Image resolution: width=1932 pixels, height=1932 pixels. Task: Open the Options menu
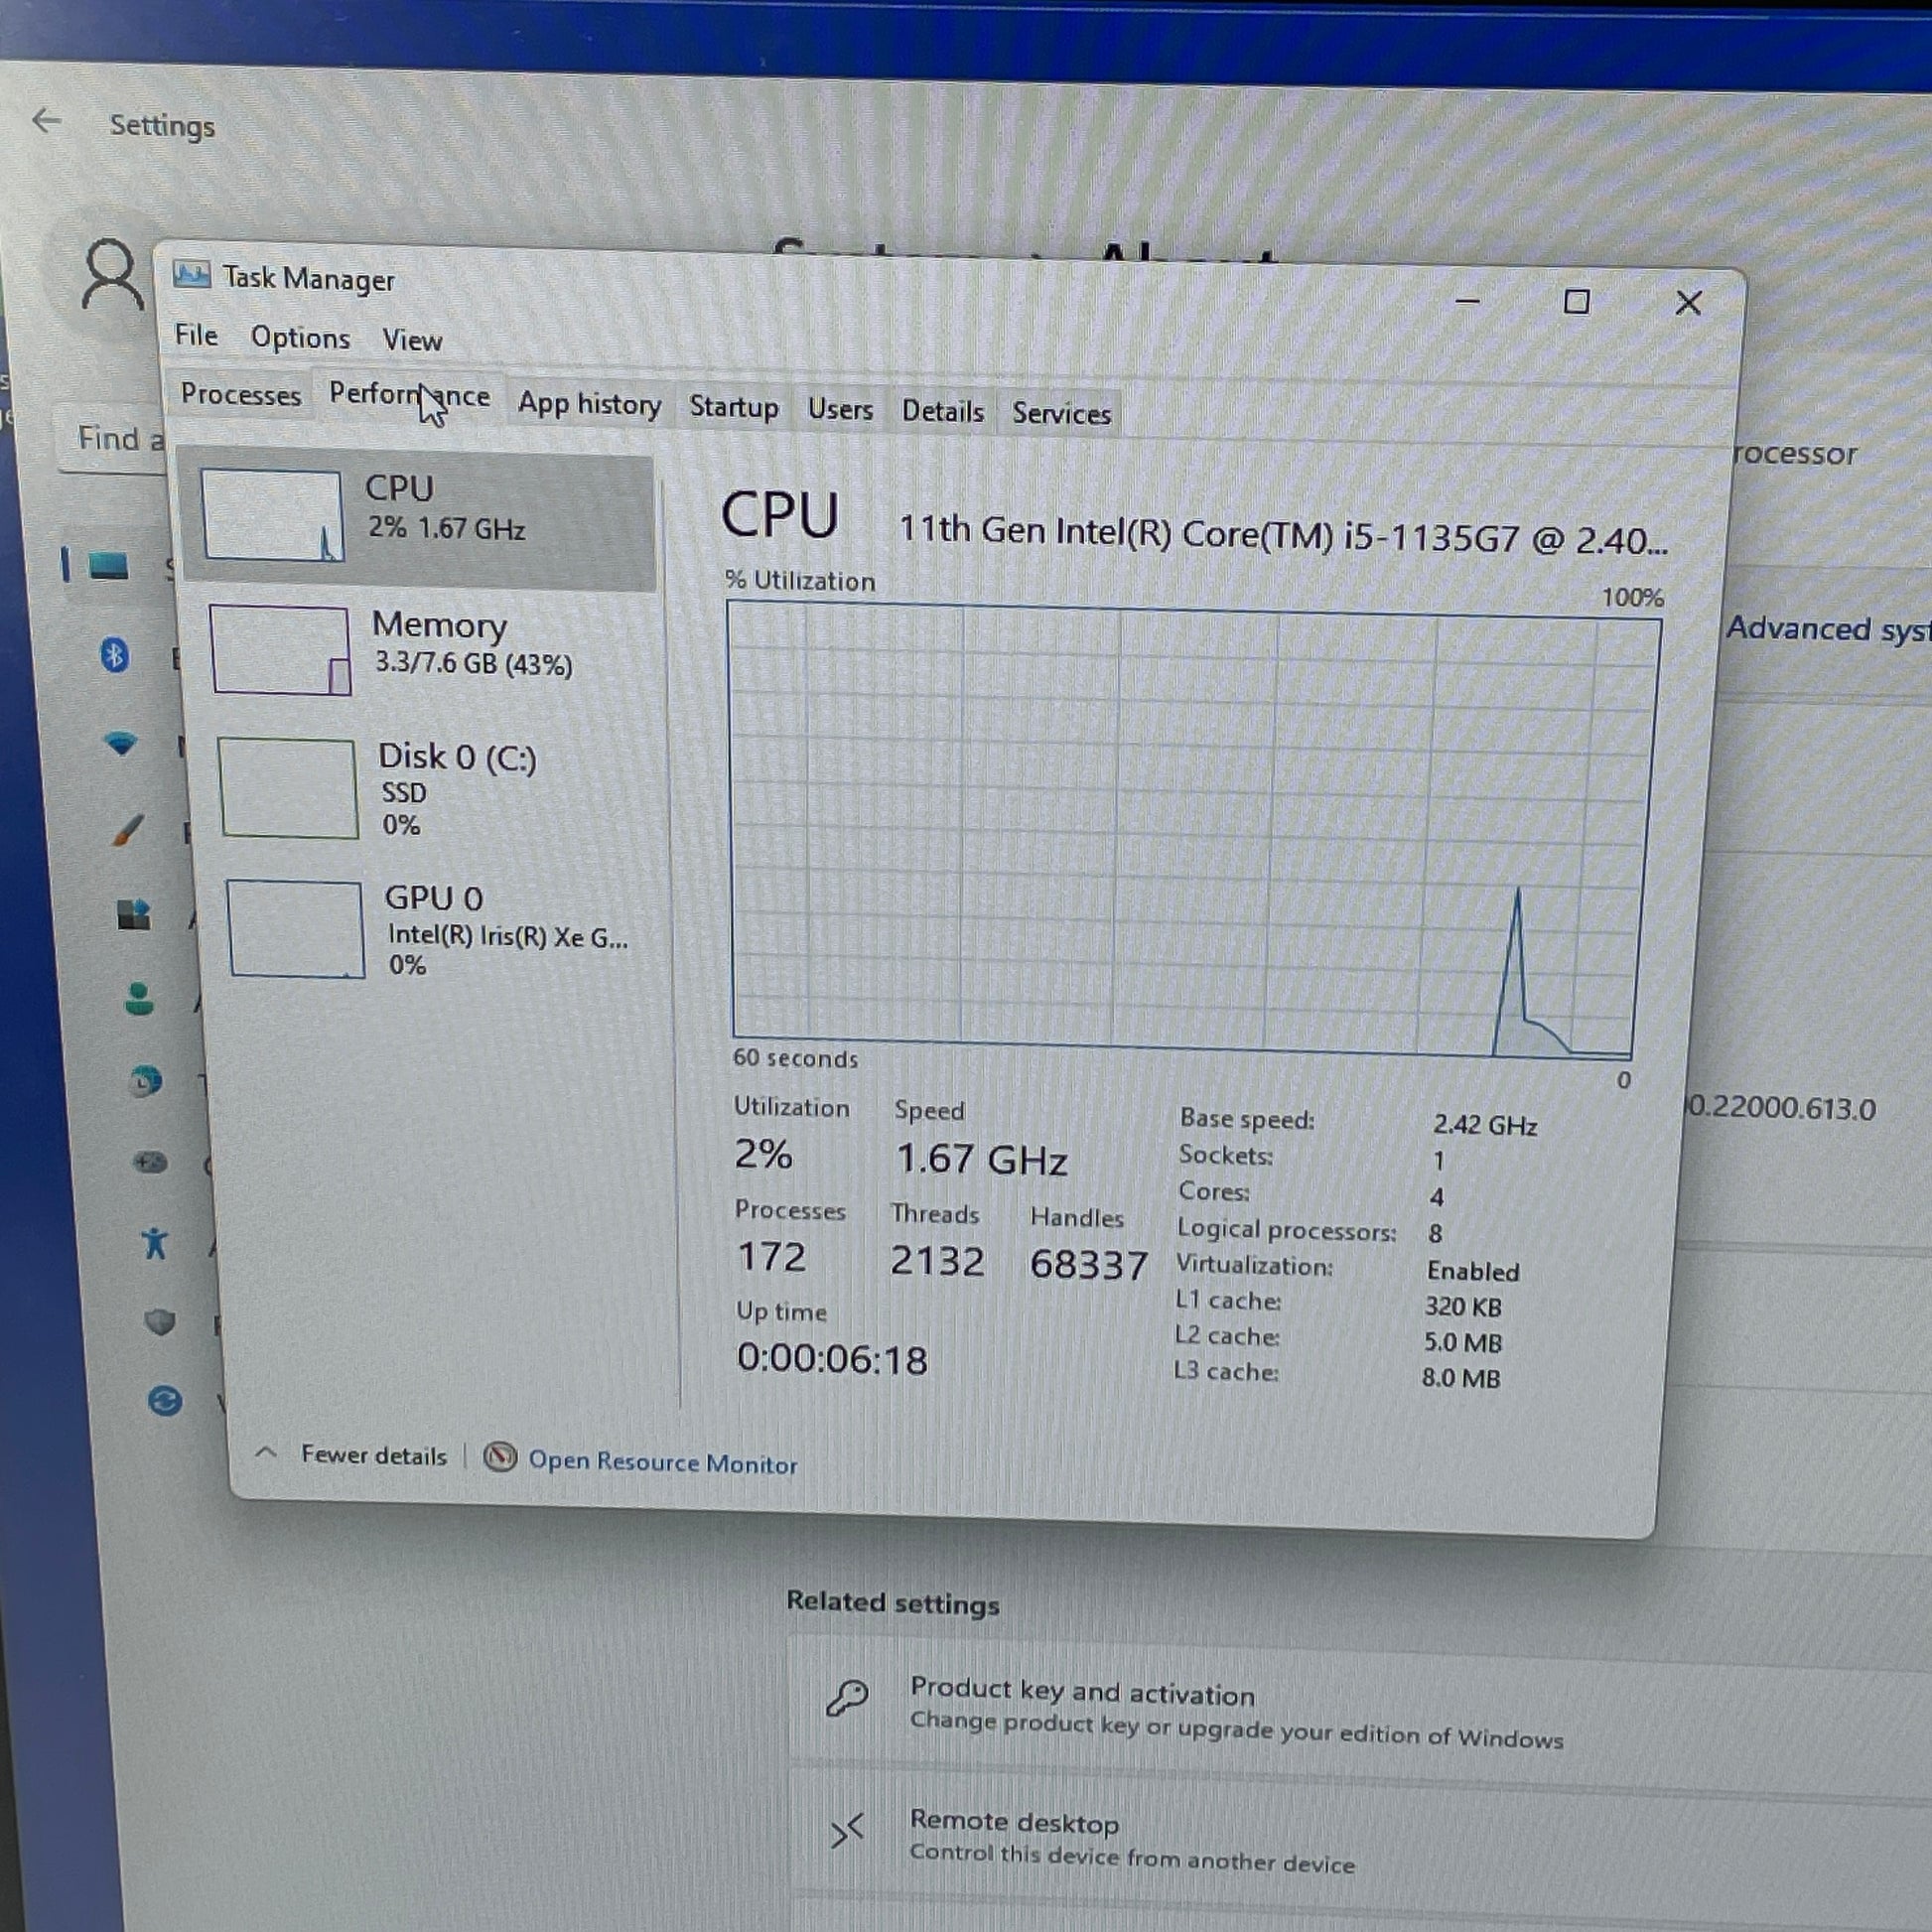click(300, 338)
